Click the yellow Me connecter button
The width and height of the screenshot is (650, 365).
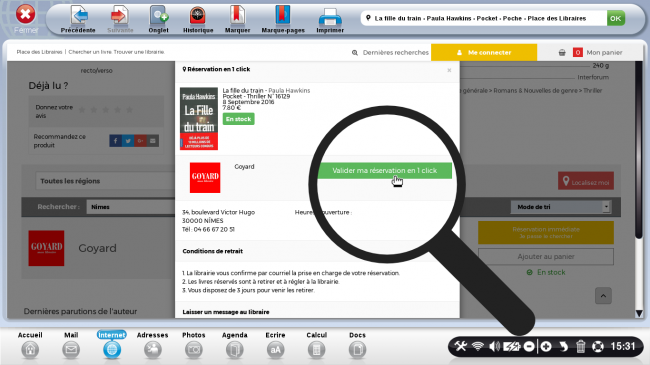[x=484, y=52]
